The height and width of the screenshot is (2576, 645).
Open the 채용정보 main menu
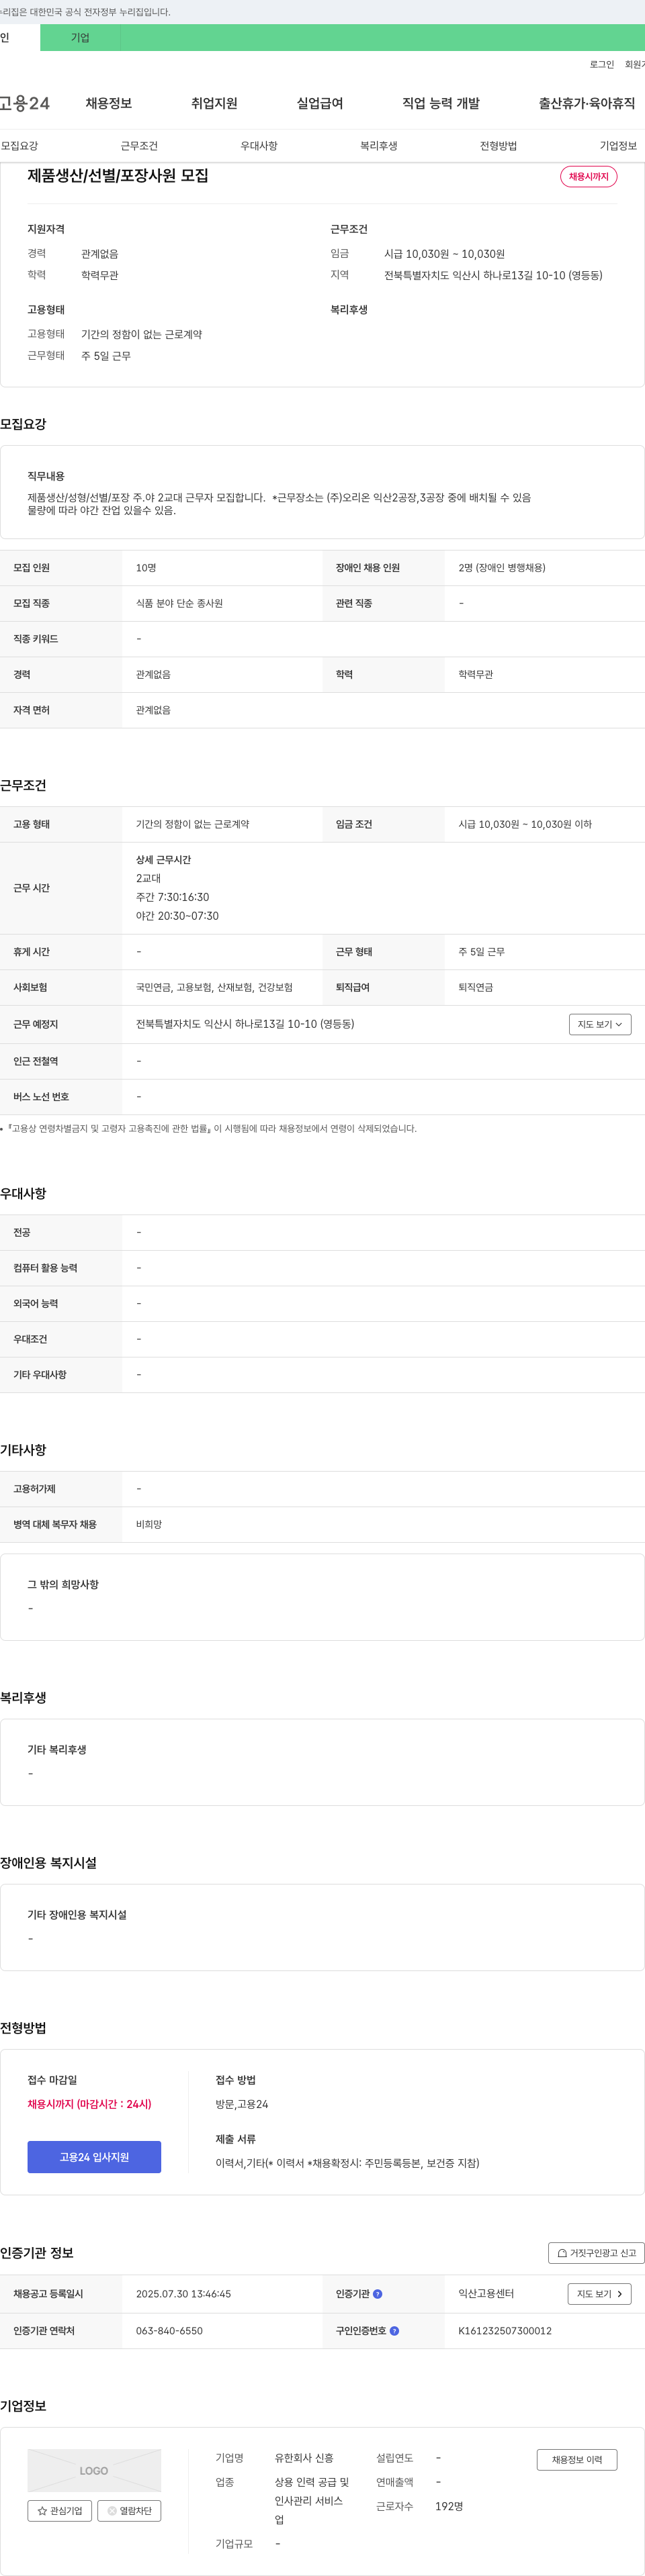point(109,103)
